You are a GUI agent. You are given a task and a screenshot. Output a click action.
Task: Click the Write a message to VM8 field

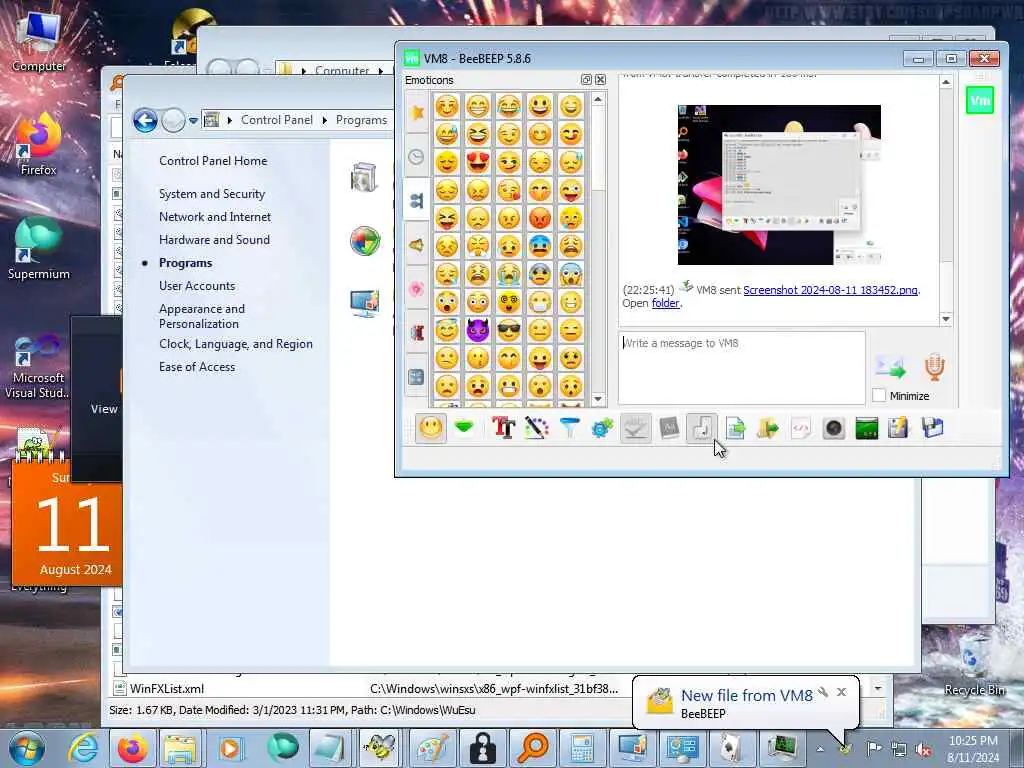(x=742, y=368)
